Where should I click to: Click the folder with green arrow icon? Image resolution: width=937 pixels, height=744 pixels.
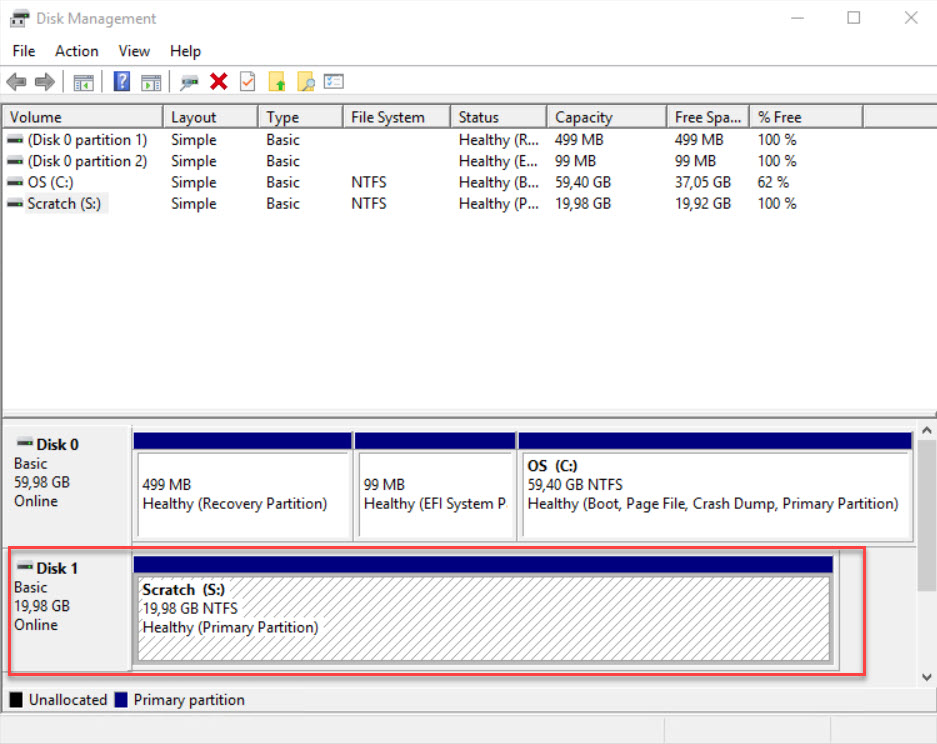277,82
